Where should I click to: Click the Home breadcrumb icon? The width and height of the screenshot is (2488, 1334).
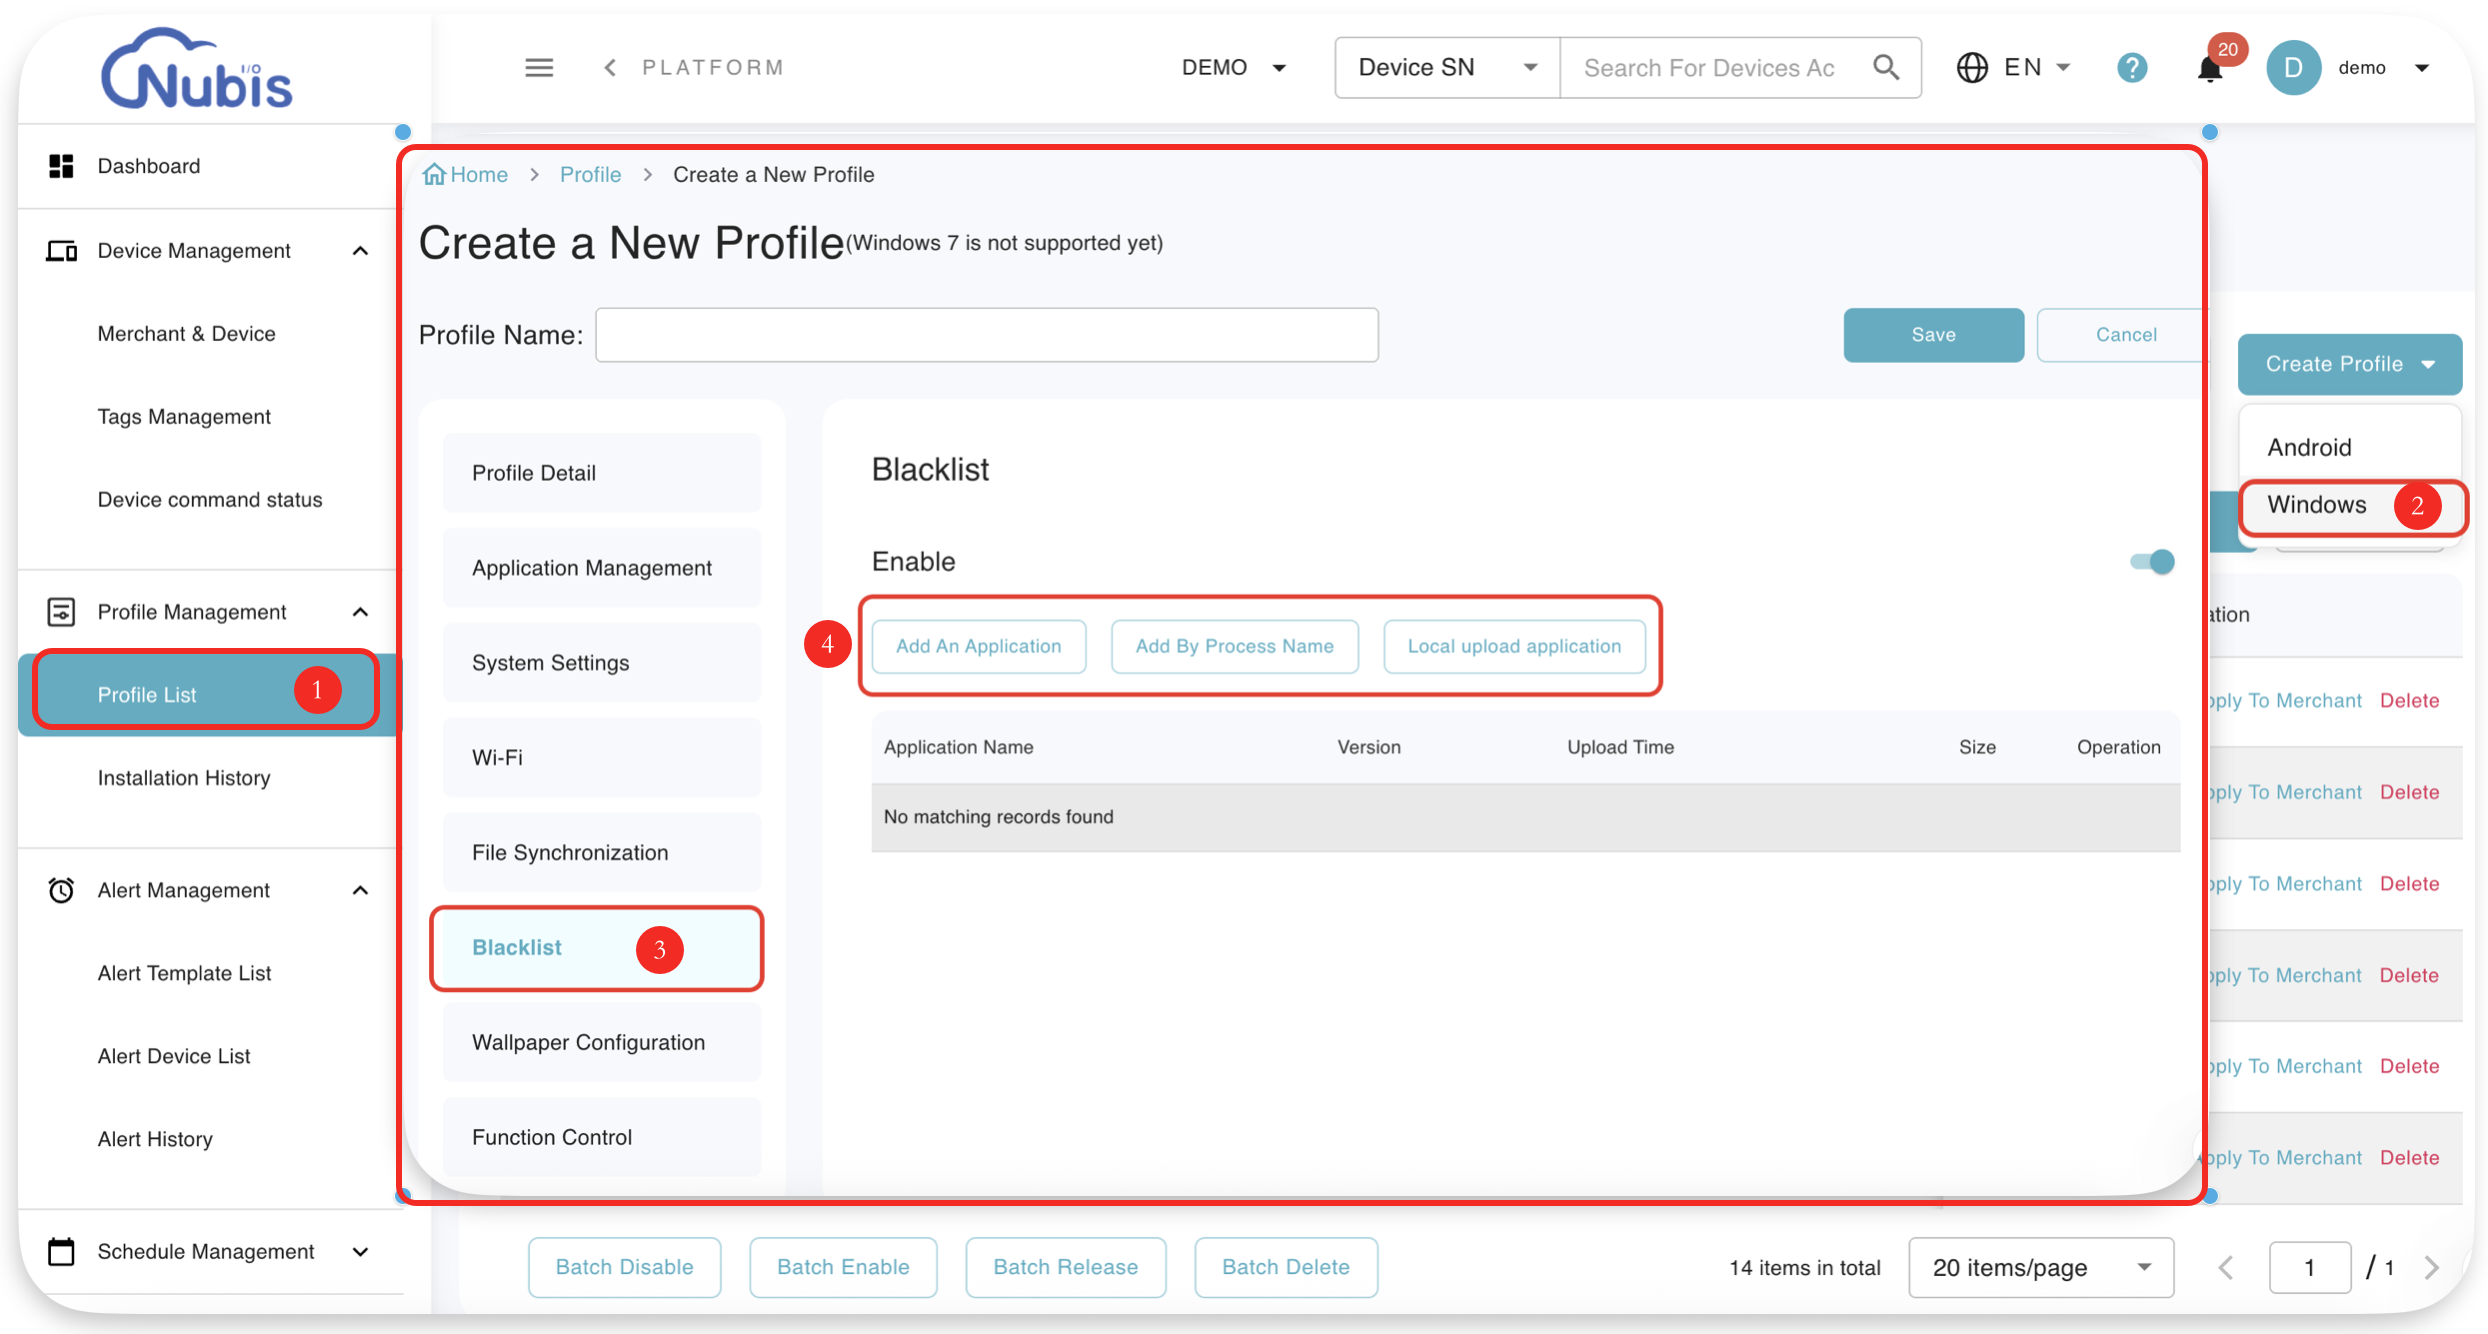tap(434, 174)
